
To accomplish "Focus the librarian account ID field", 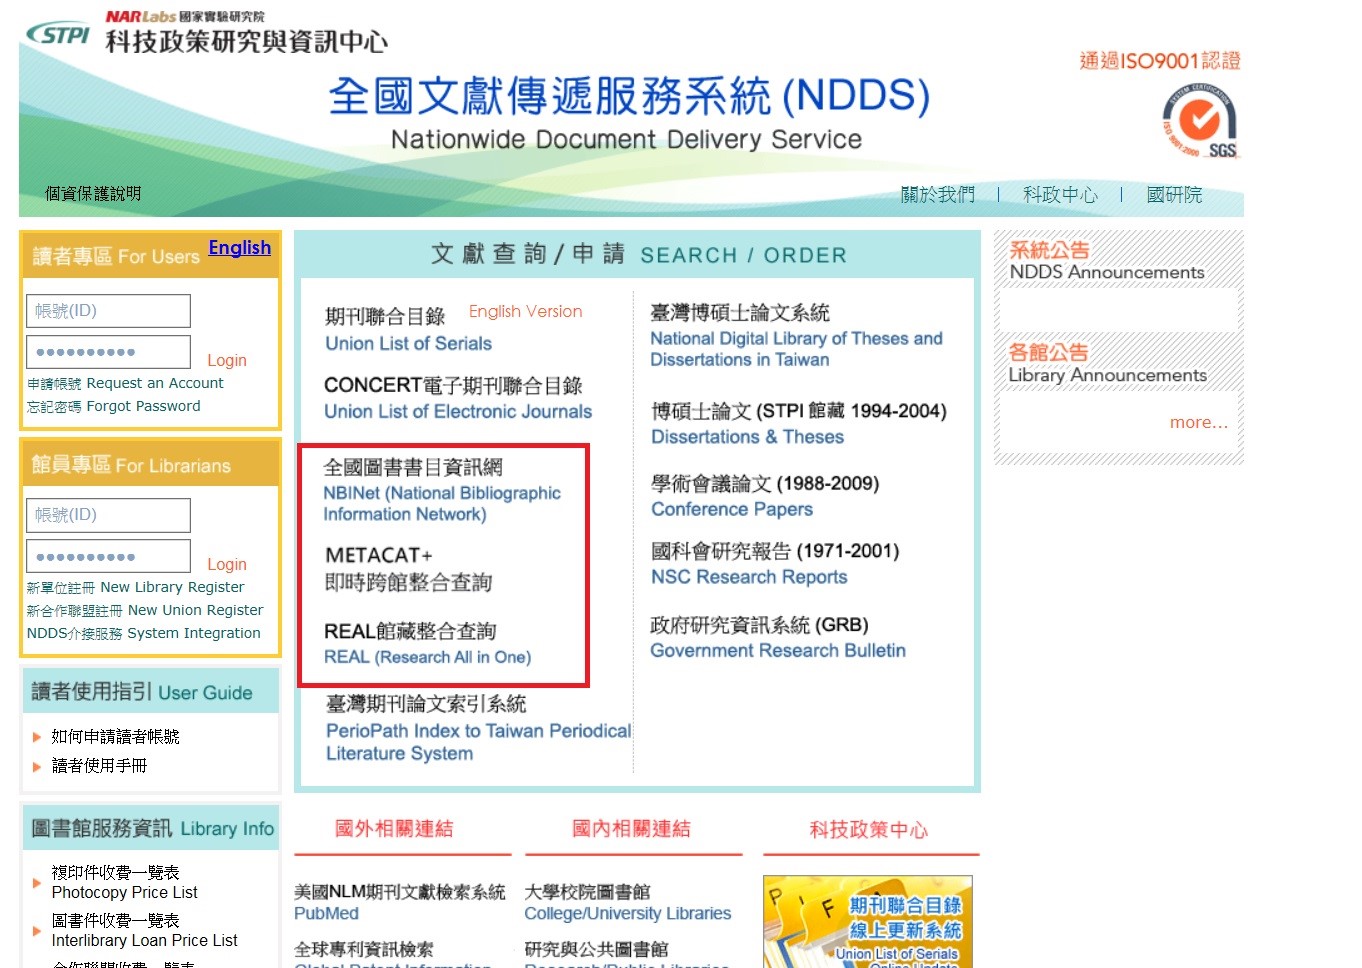I will pyautogui.click(x=108, y=515).
